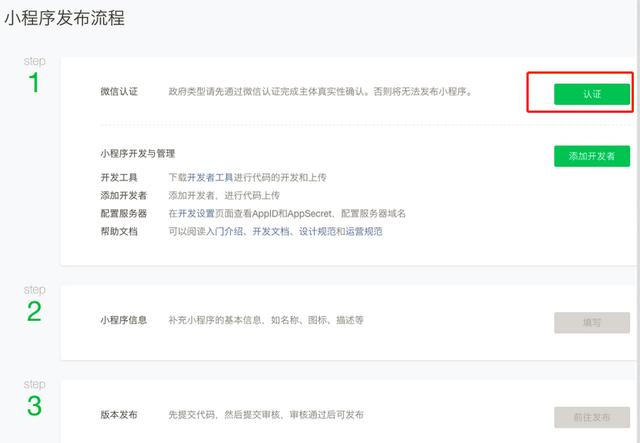Click the grey 填写 button
640x443 pixels.
click(x=592, y=322)
